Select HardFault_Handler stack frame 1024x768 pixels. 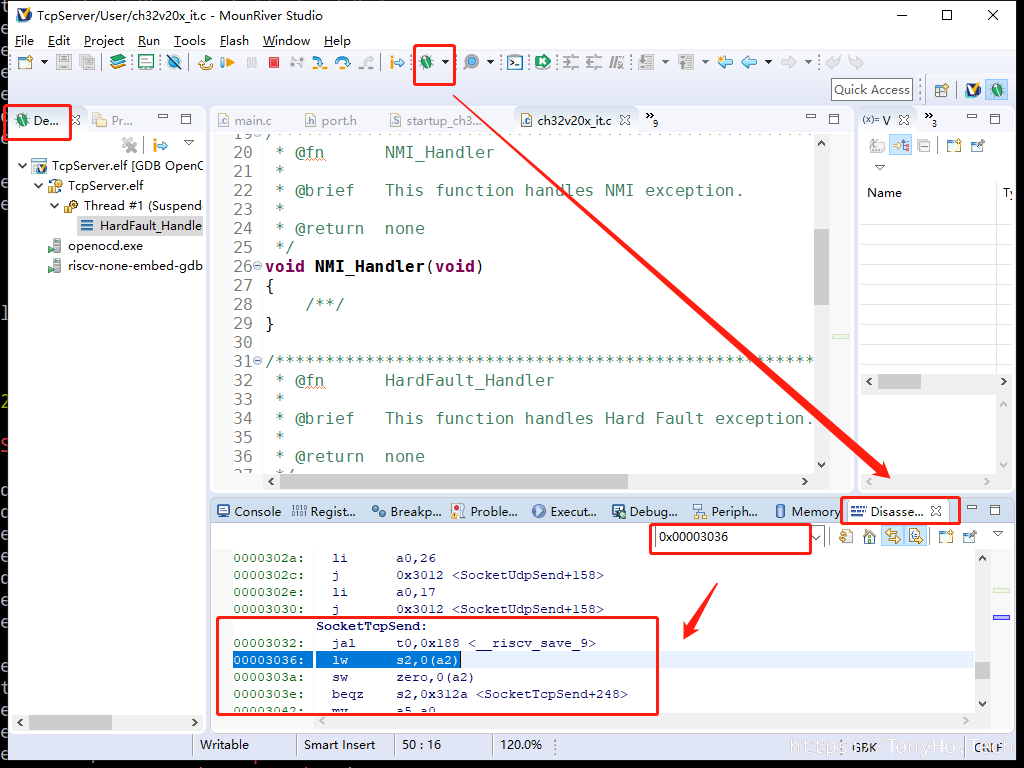coord(149,225)
